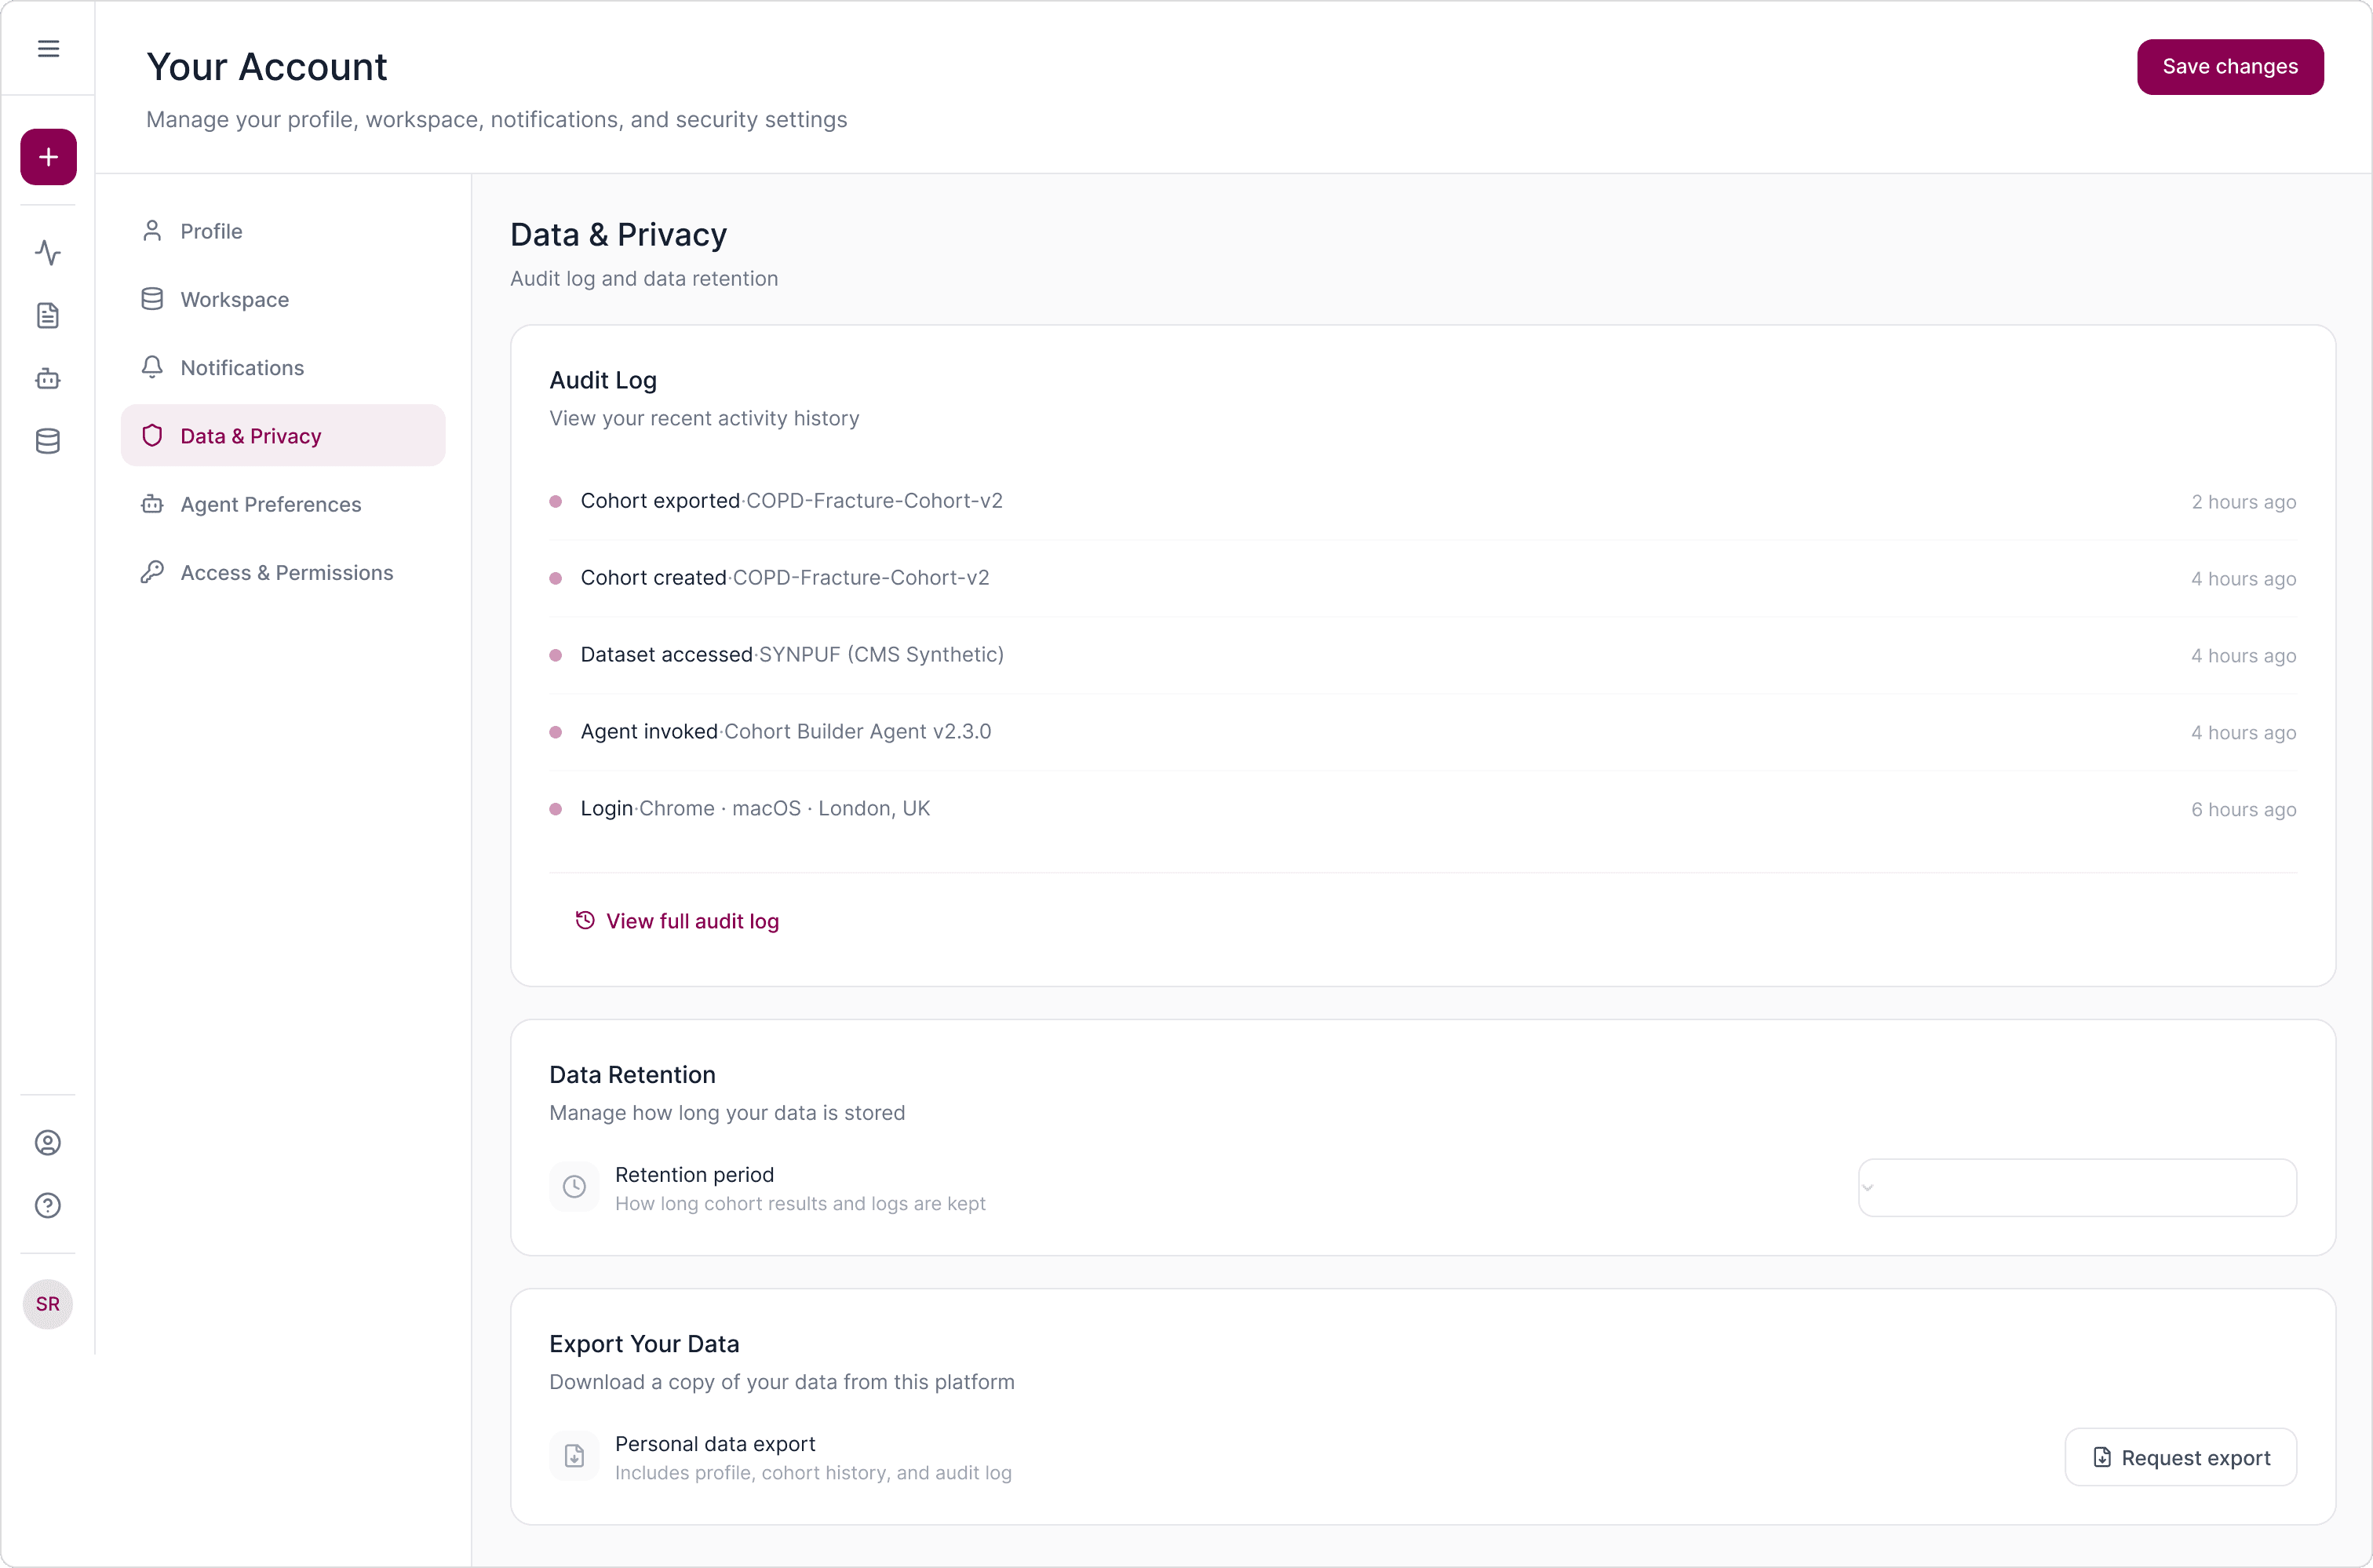Open the database icon in left rail

(x=48, y=441)
